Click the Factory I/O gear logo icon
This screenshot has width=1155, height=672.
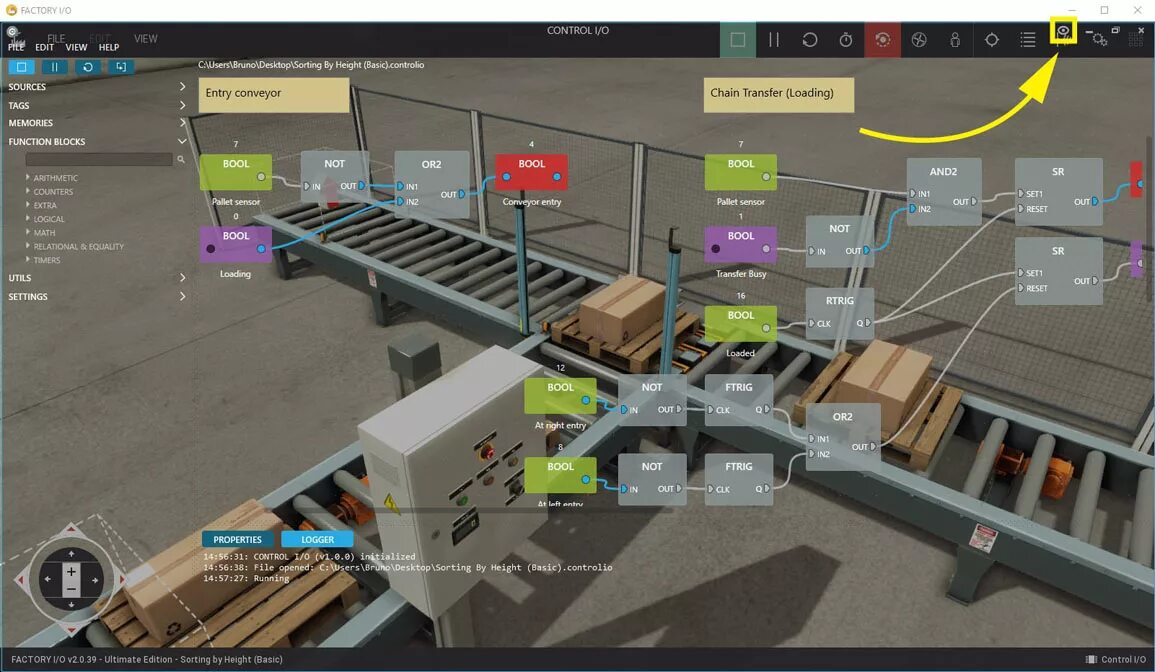13,33
